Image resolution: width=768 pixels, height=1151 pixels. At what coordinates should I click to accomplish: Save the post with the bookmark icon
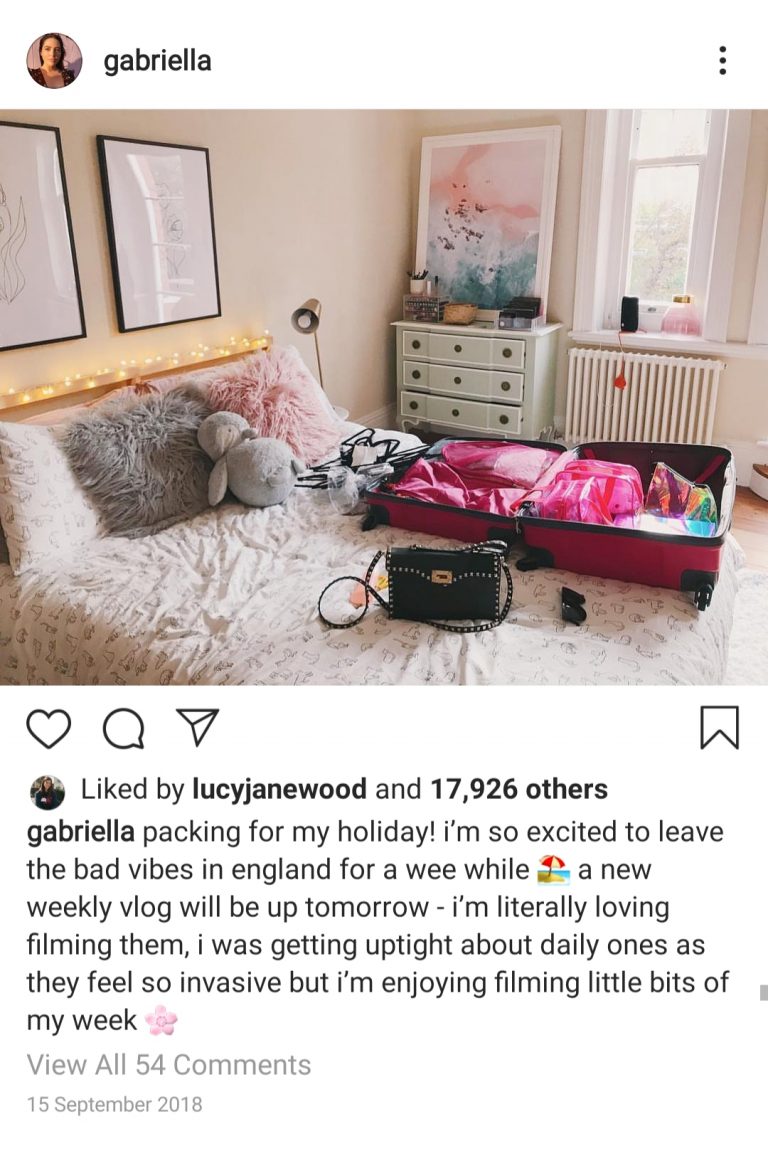(719, 727)
